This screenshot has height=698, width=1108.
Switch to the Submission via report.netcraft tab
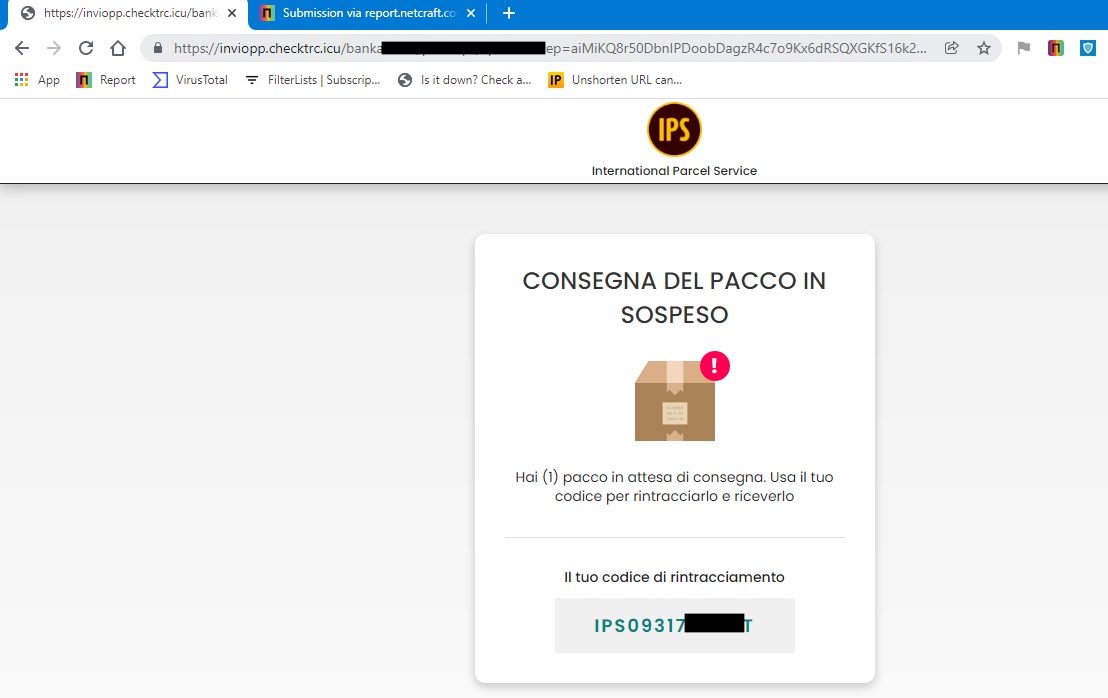pos(367,13)
